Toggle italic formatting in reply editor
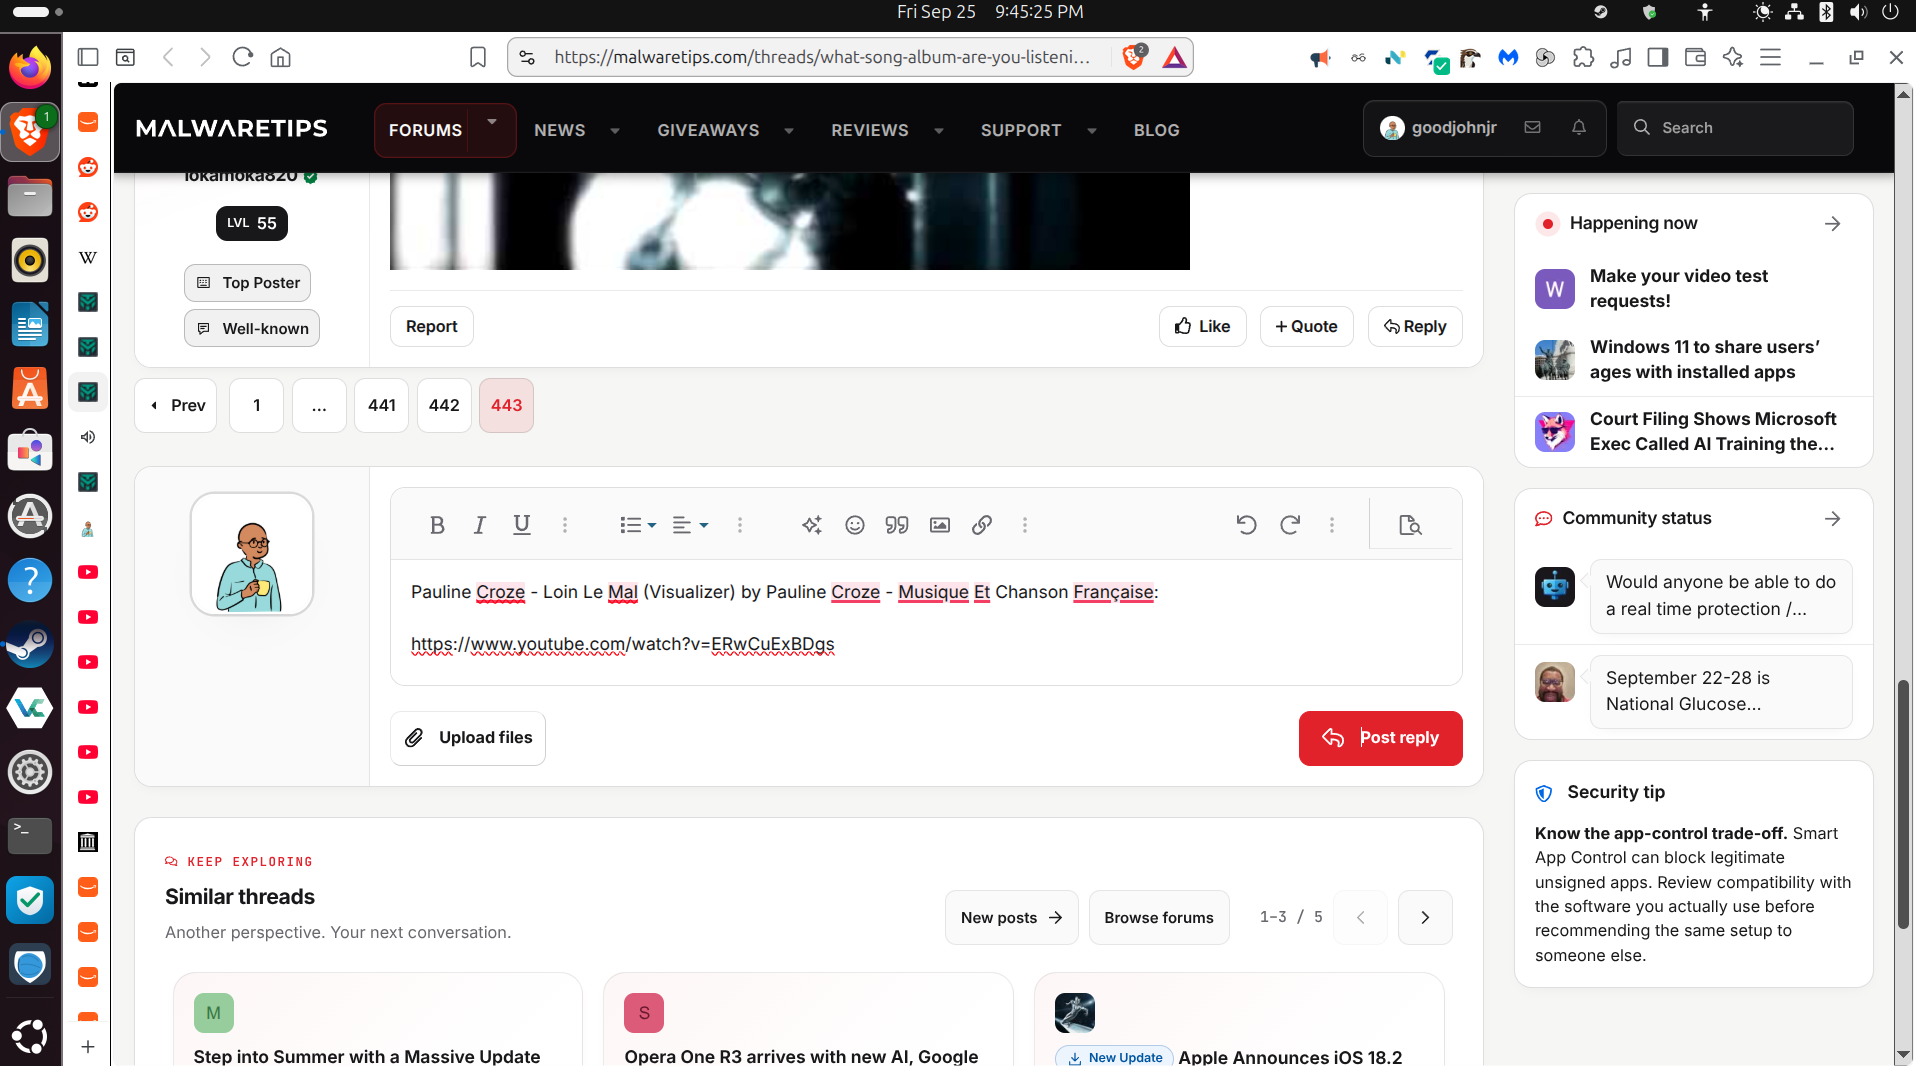The width and height of the screenshot is (1916, 1066). click(x=480, y=525)
